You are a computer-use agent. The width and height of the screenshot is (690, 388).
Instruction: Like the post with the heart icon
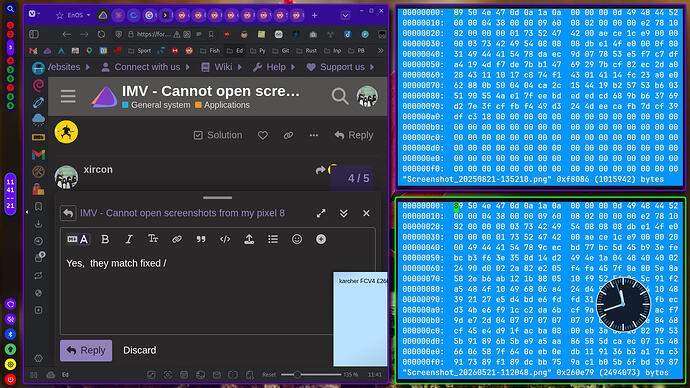coord(263,135)
